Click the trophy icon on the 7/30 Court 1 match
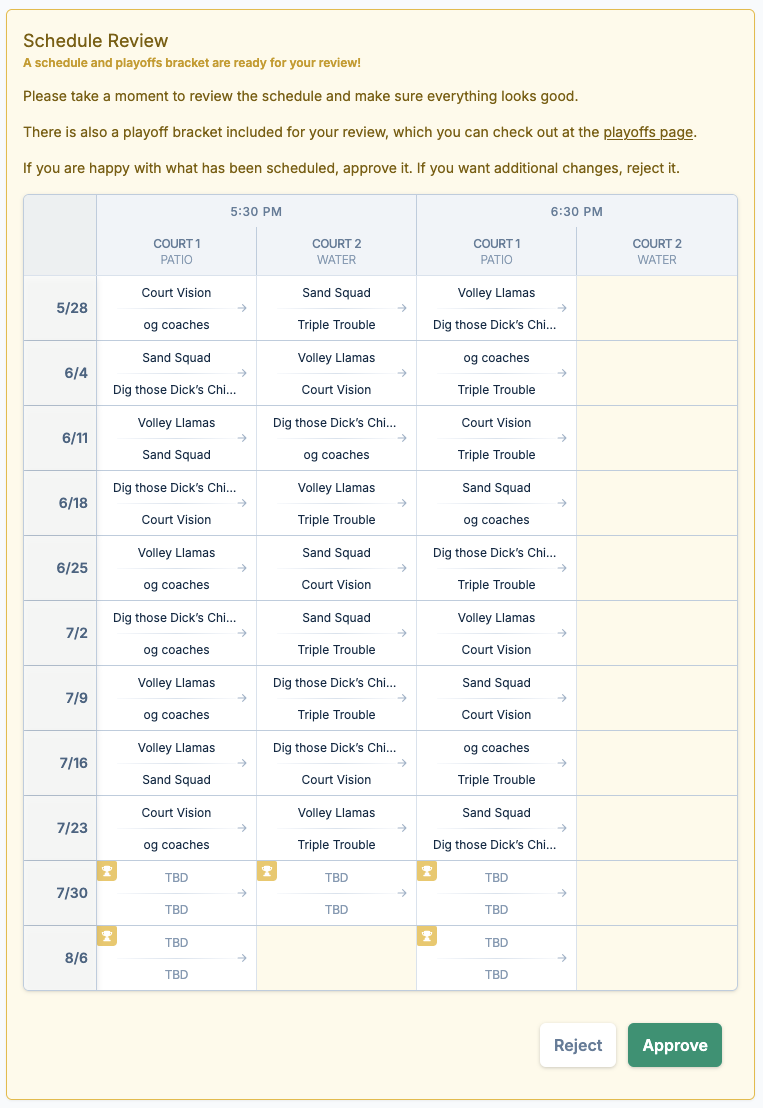The height and width of the screenshot is (1108, 763). click(x=107, y=871)
